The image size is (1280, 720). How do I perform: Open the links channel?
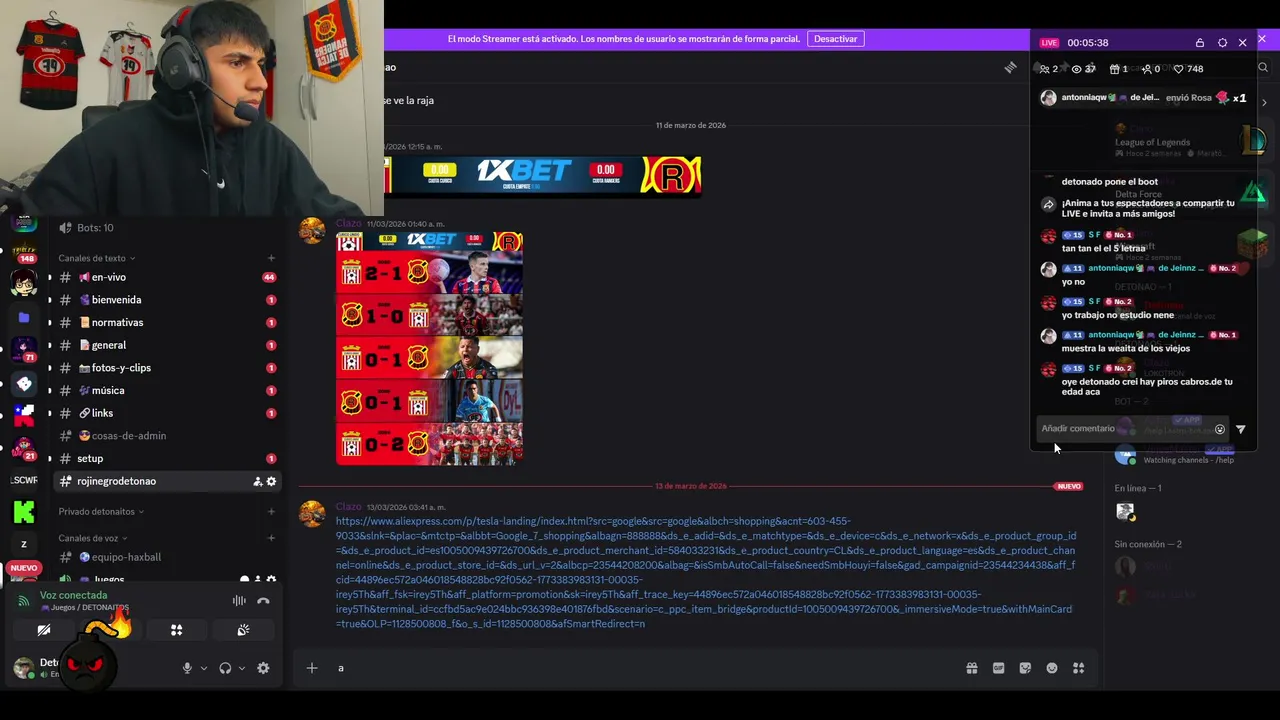166,413
